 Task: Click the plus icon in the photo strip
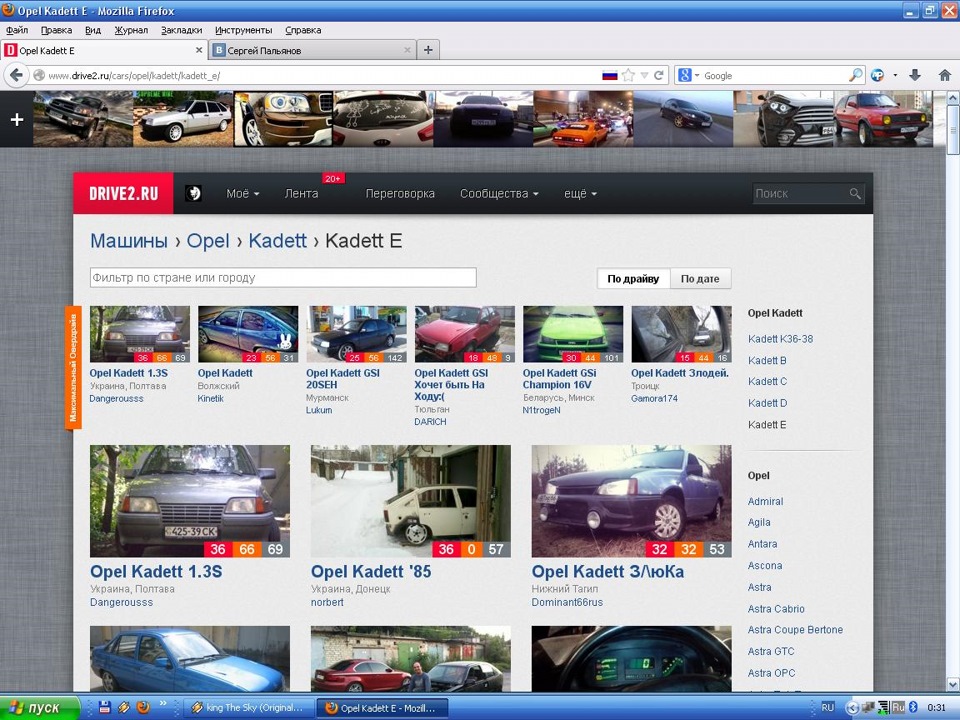17,119
